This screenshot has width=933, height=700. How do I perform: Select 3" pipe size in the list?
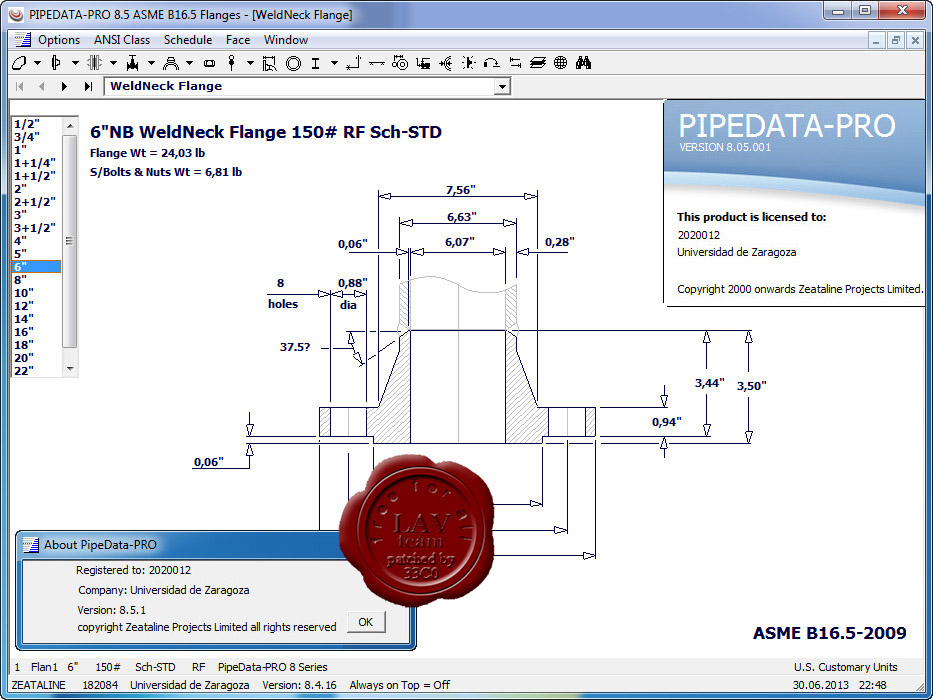pyautogui.click(x=36, y=214)
